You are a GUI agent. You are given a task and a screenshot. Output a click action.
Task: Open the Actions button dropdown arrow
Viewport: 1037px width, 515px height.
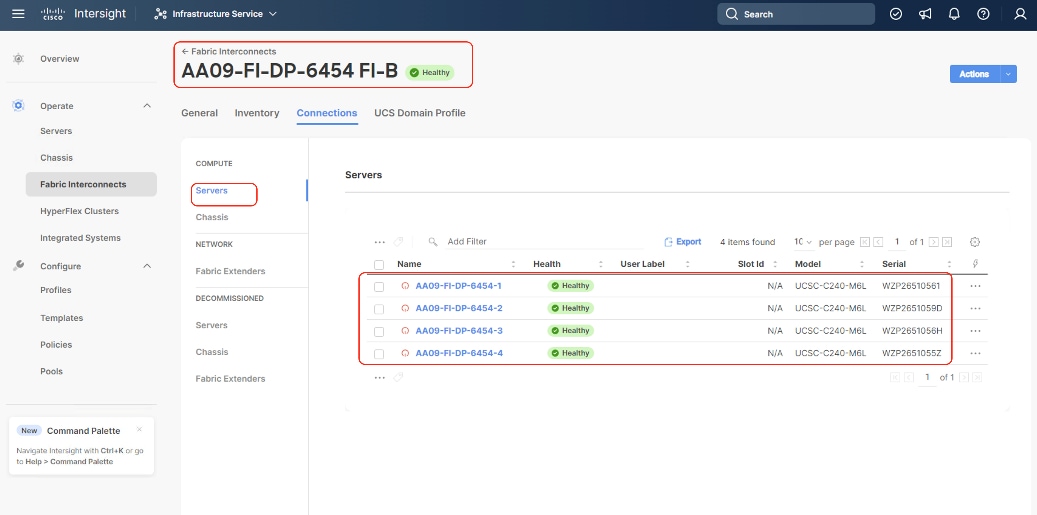1009,74
